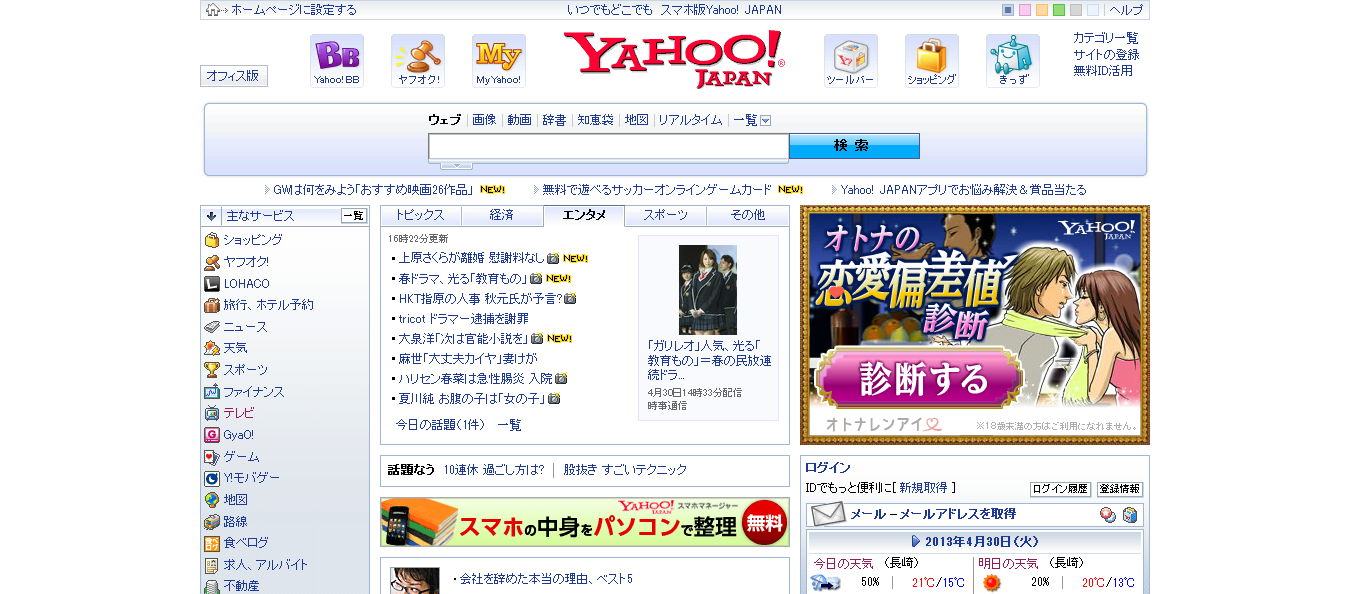The height and width of the screenshot is (594, 1349).
Task: Select the green theme swatch
Action: [1059, 10]
